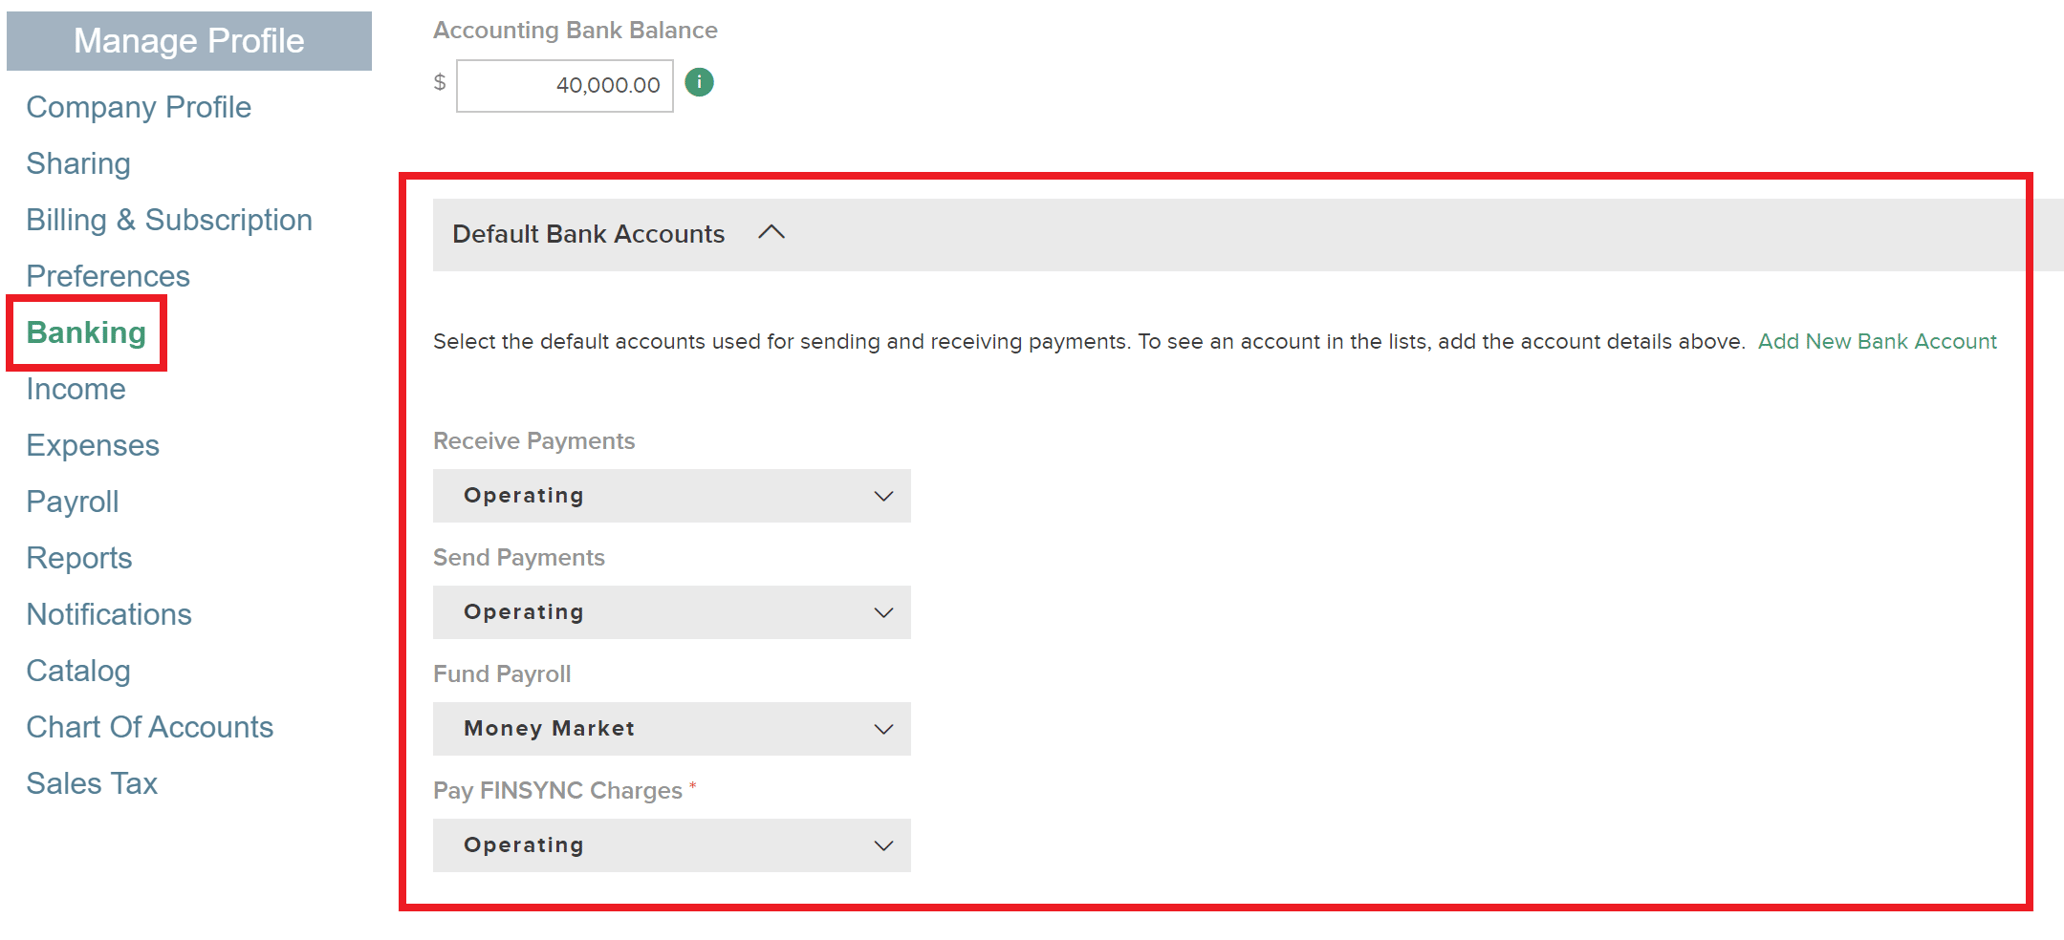Open the Reports section
This screenshot has width=2064, height=940.
click(79, 557)
